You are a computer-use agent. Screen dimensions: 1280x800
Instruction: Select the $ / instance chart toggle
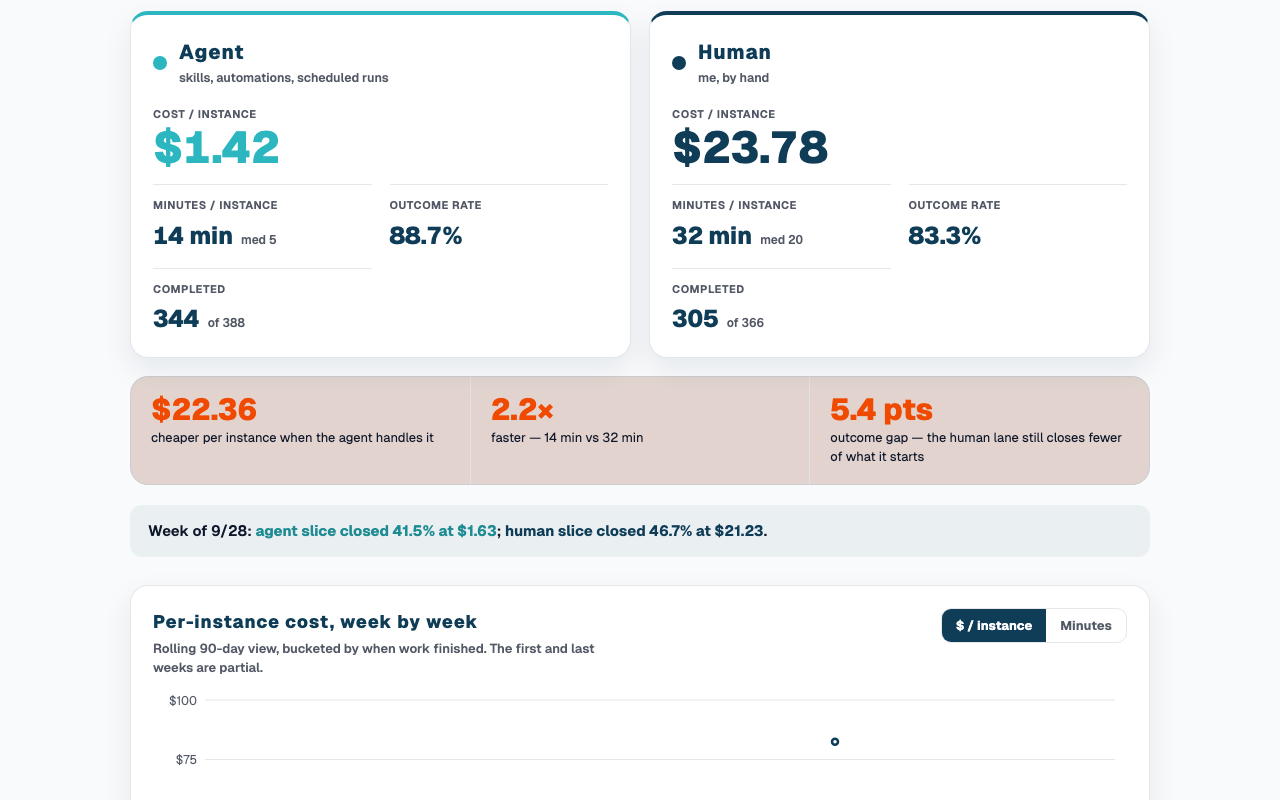tap(994, 626)
